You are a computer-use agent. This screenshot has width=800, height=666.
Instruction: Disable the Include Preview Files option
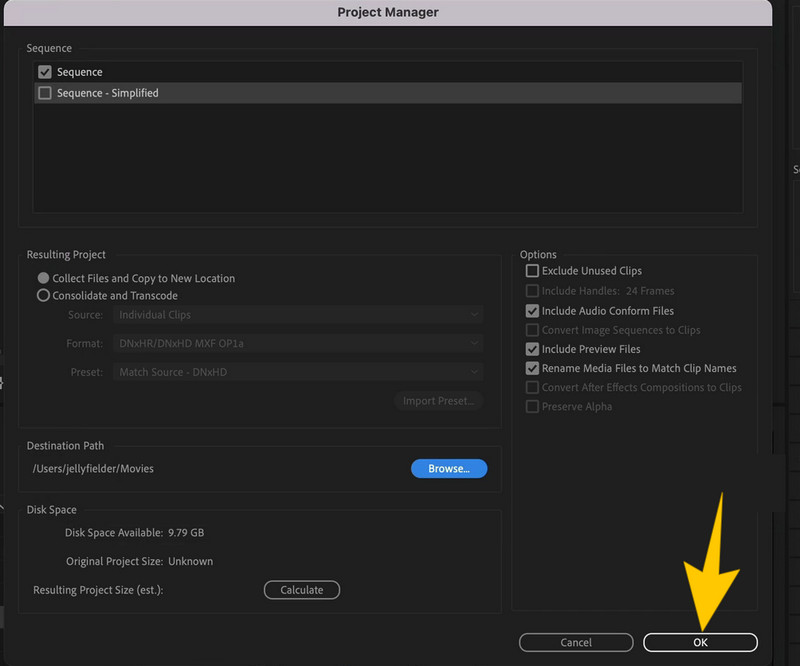tap(532, 348)
